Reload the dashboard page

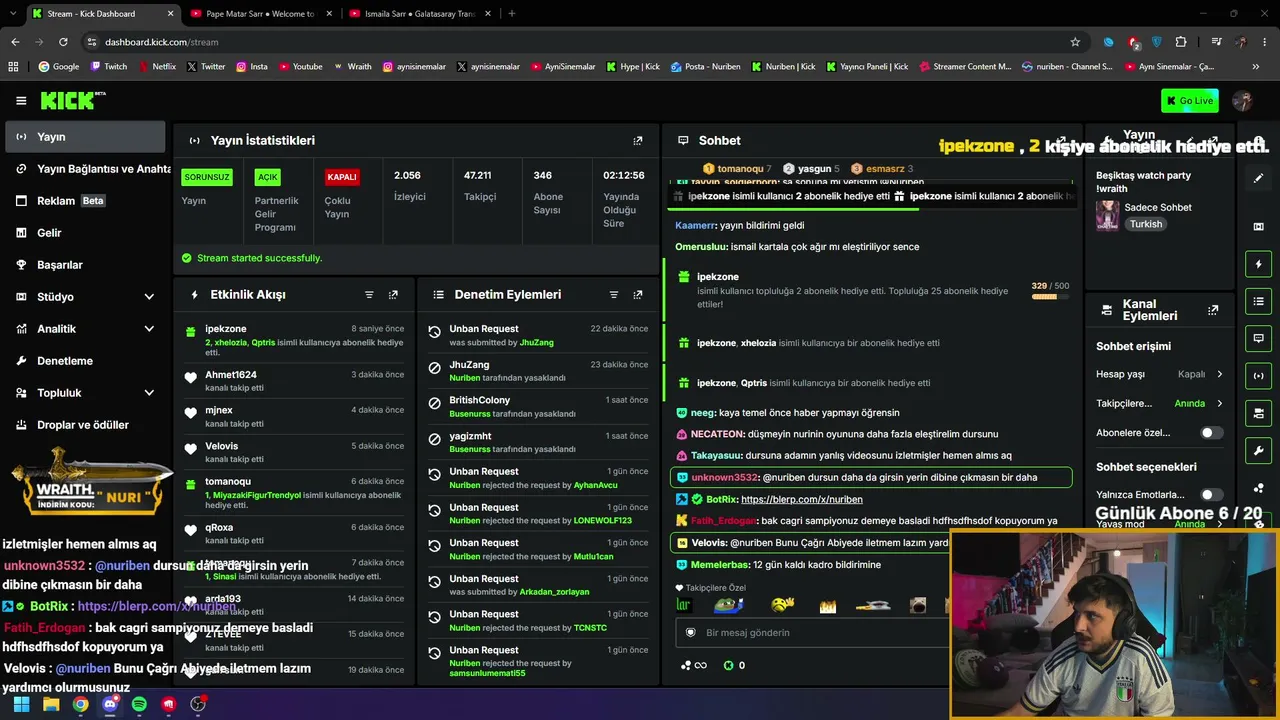click(x=63, y=42)
